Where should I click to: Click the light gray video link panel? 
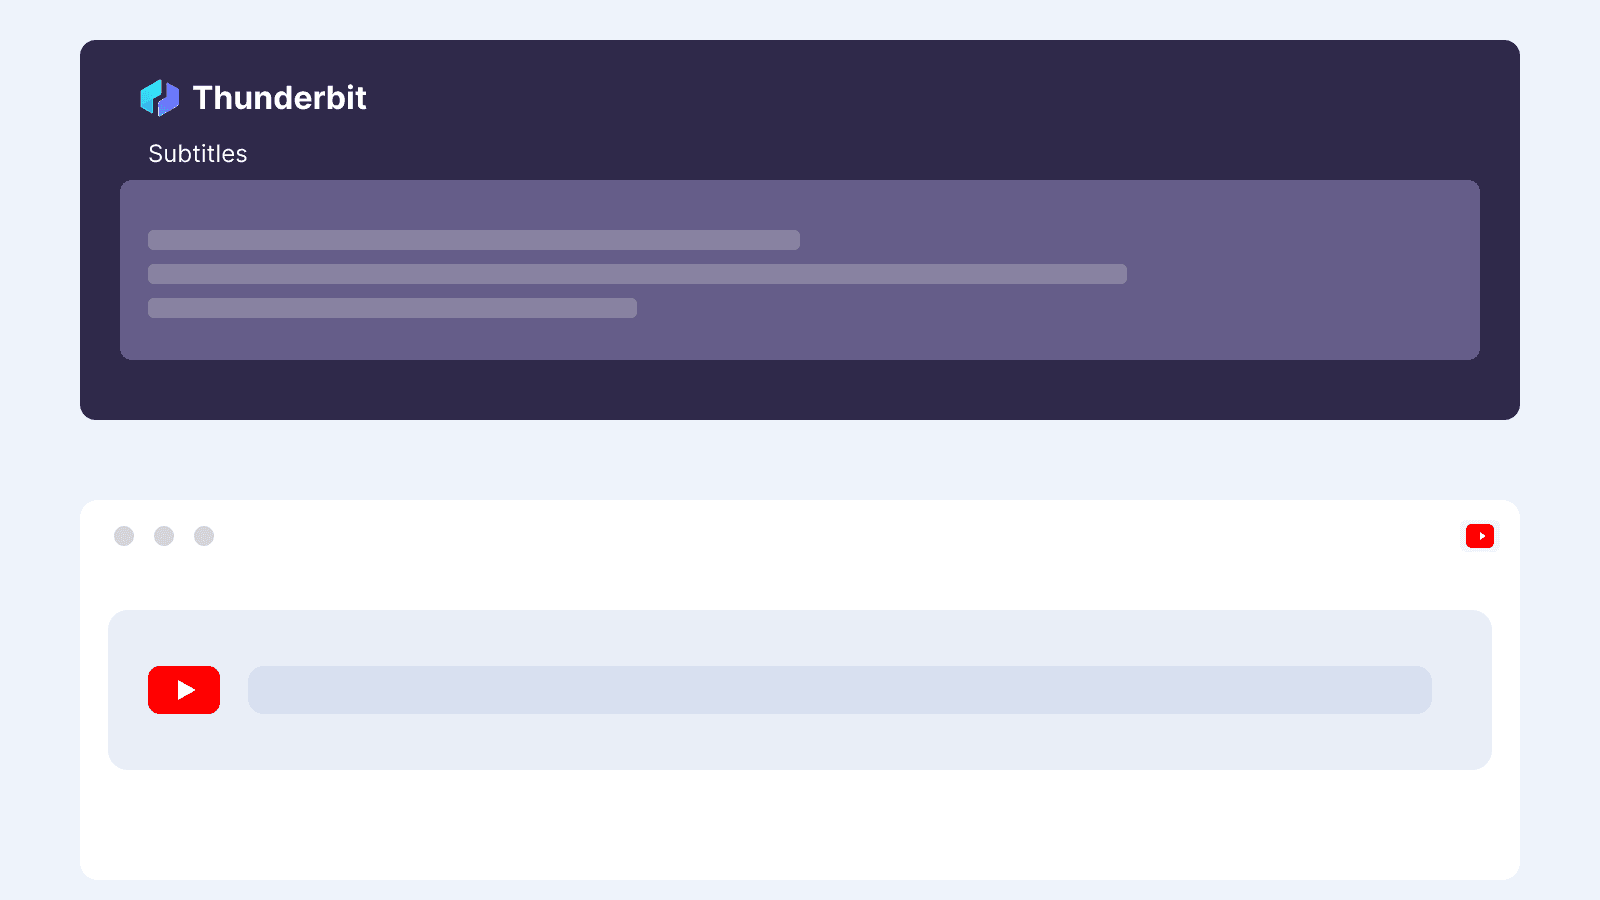(x=800, y=690)
